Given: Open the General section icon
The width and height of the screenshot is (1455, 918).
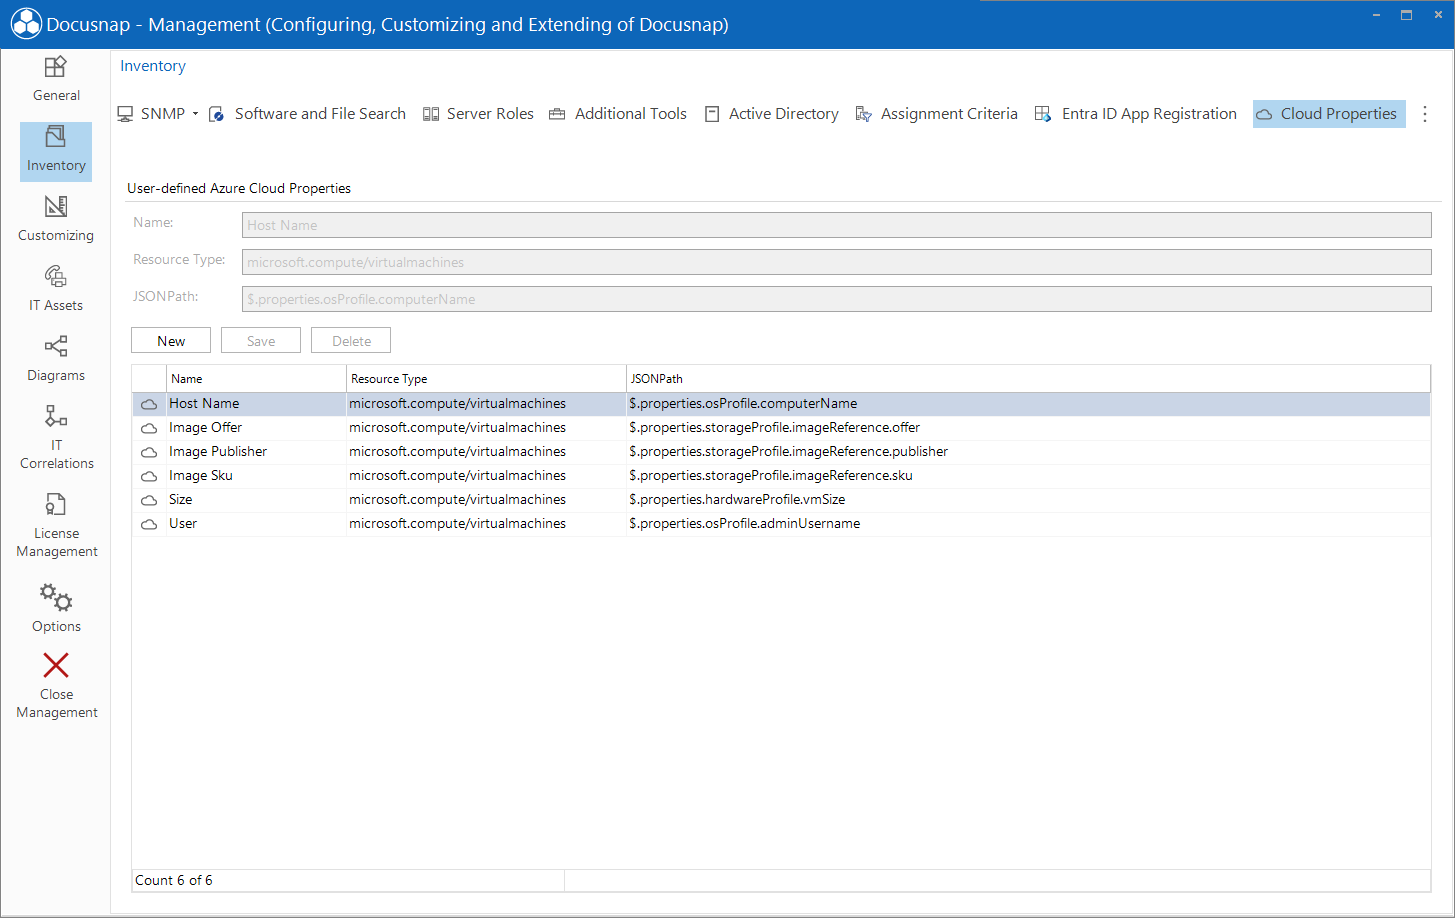Looking at the screenshot, I should [56, 67].
